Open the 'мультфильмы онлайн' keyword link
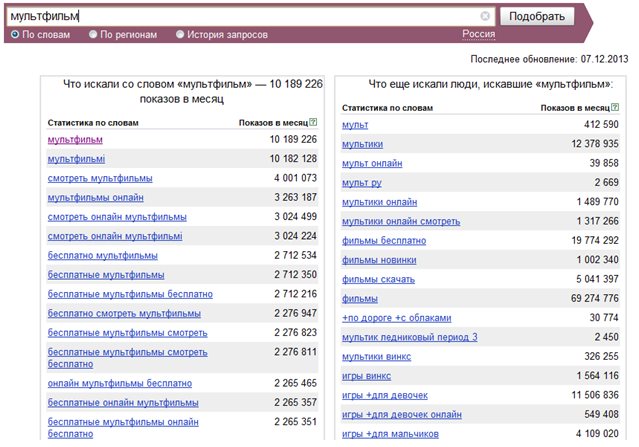This screenshot has height=447, width=639. coord(95,198)
